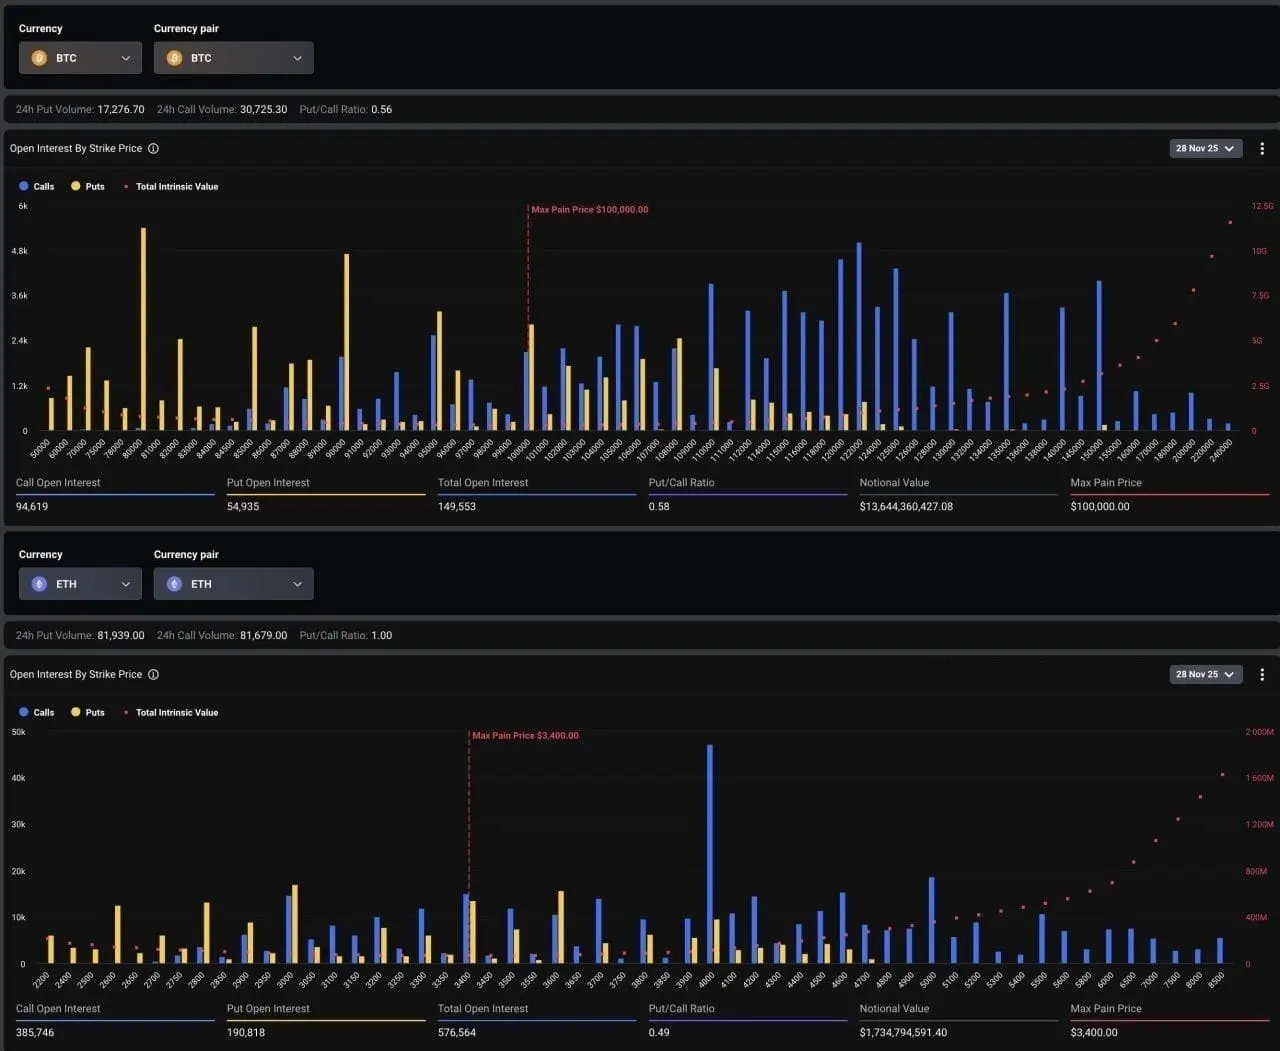Screen dimensions: 1280x1051
Task: Click info icon beside BTC Open Interest title
Action: tap(153, 148)
